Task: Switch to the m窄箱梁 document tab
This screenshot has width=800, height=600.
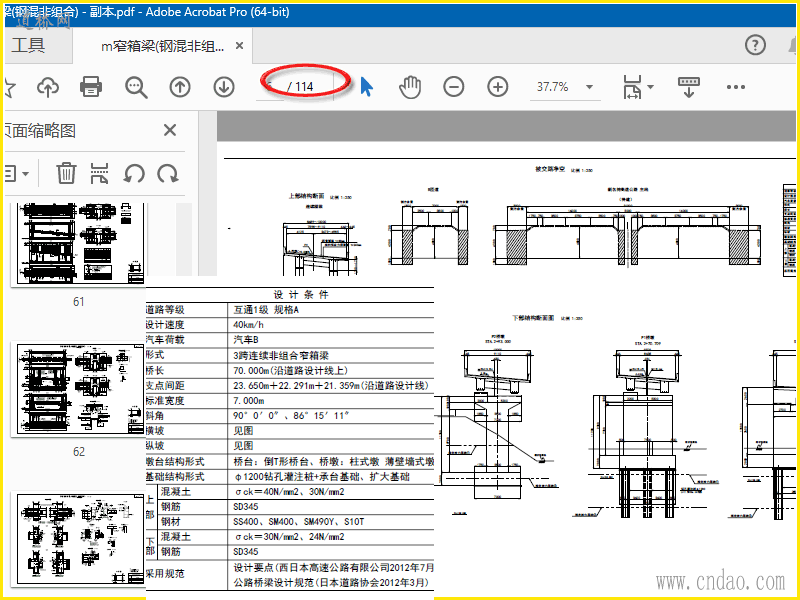Action: (x=162, y=46)
